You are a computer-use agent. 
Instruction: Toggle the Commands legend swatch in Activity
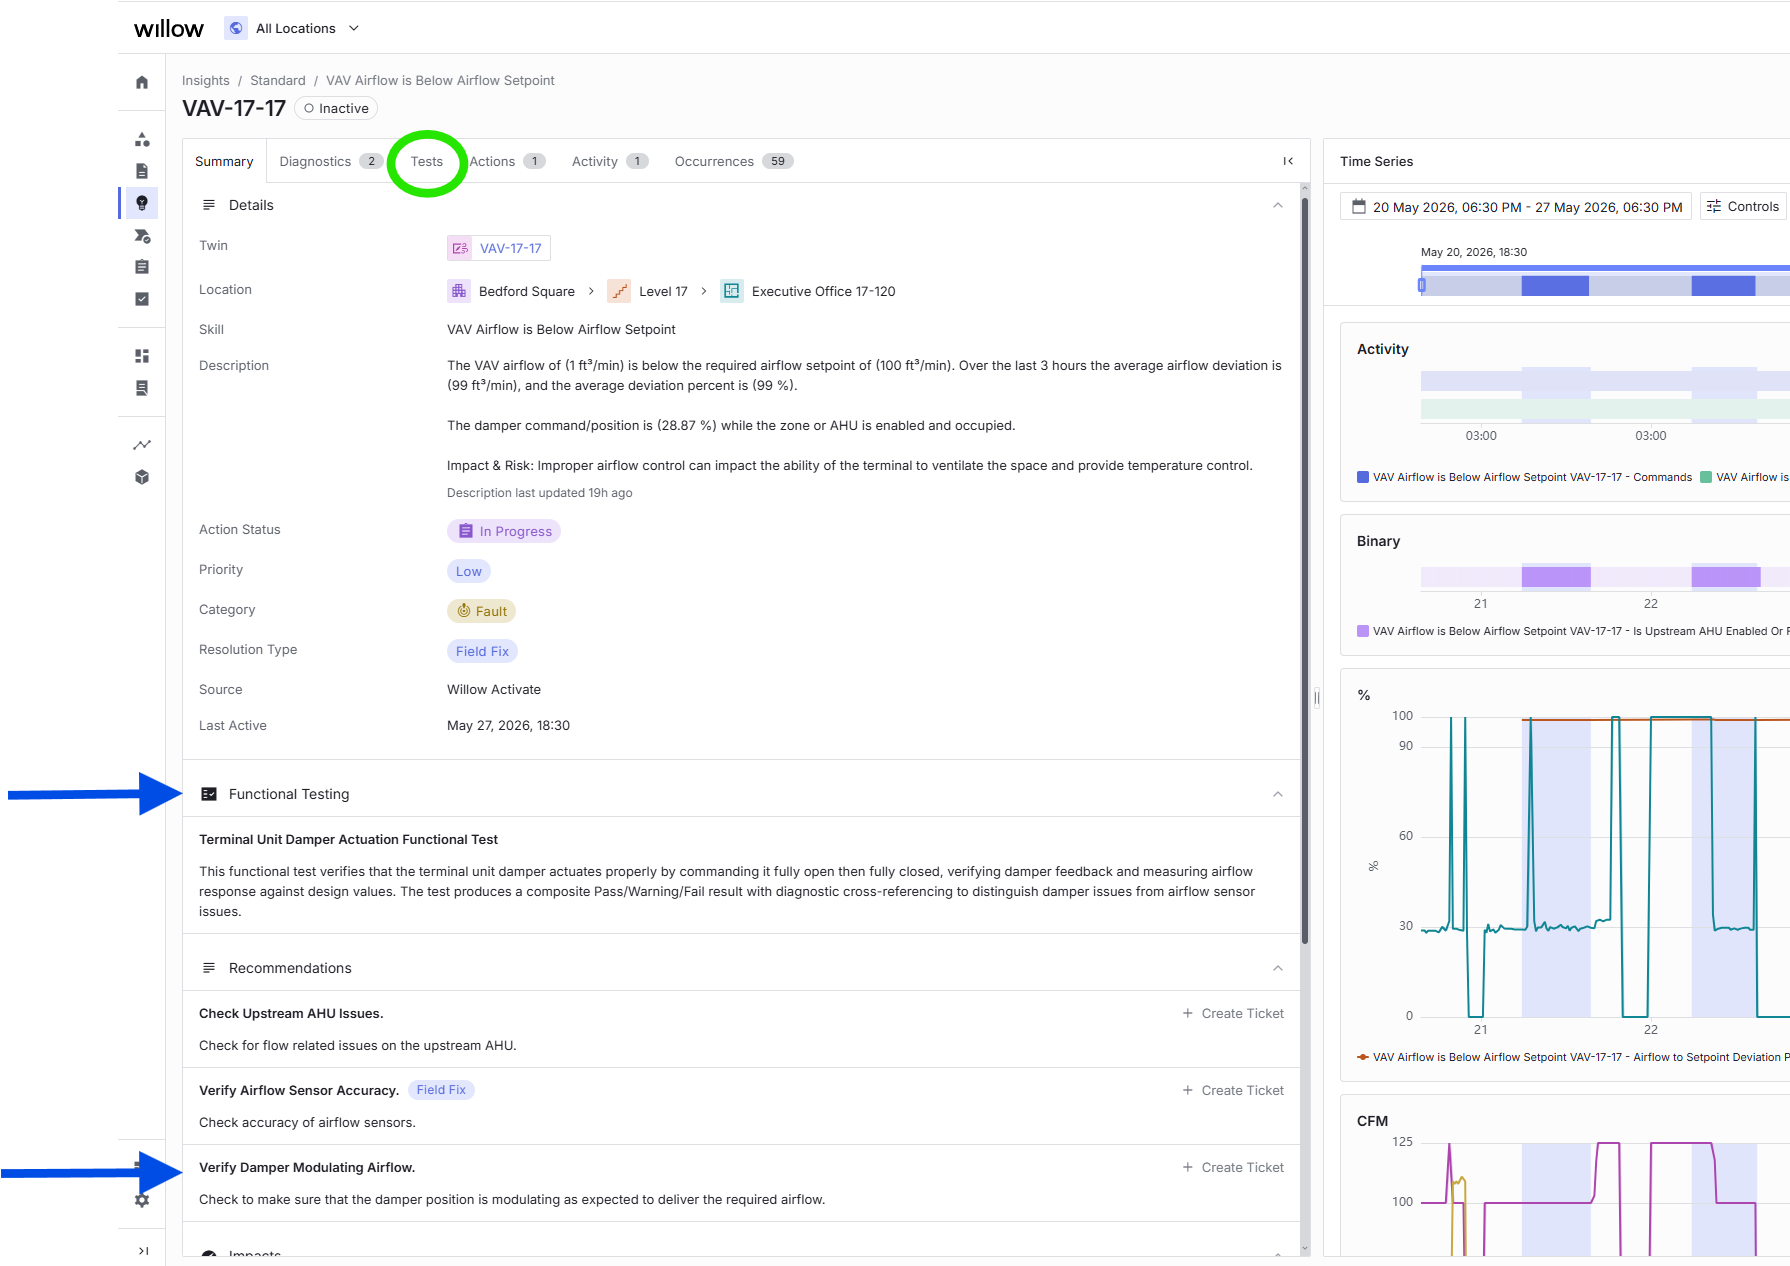pos(1363,477)
